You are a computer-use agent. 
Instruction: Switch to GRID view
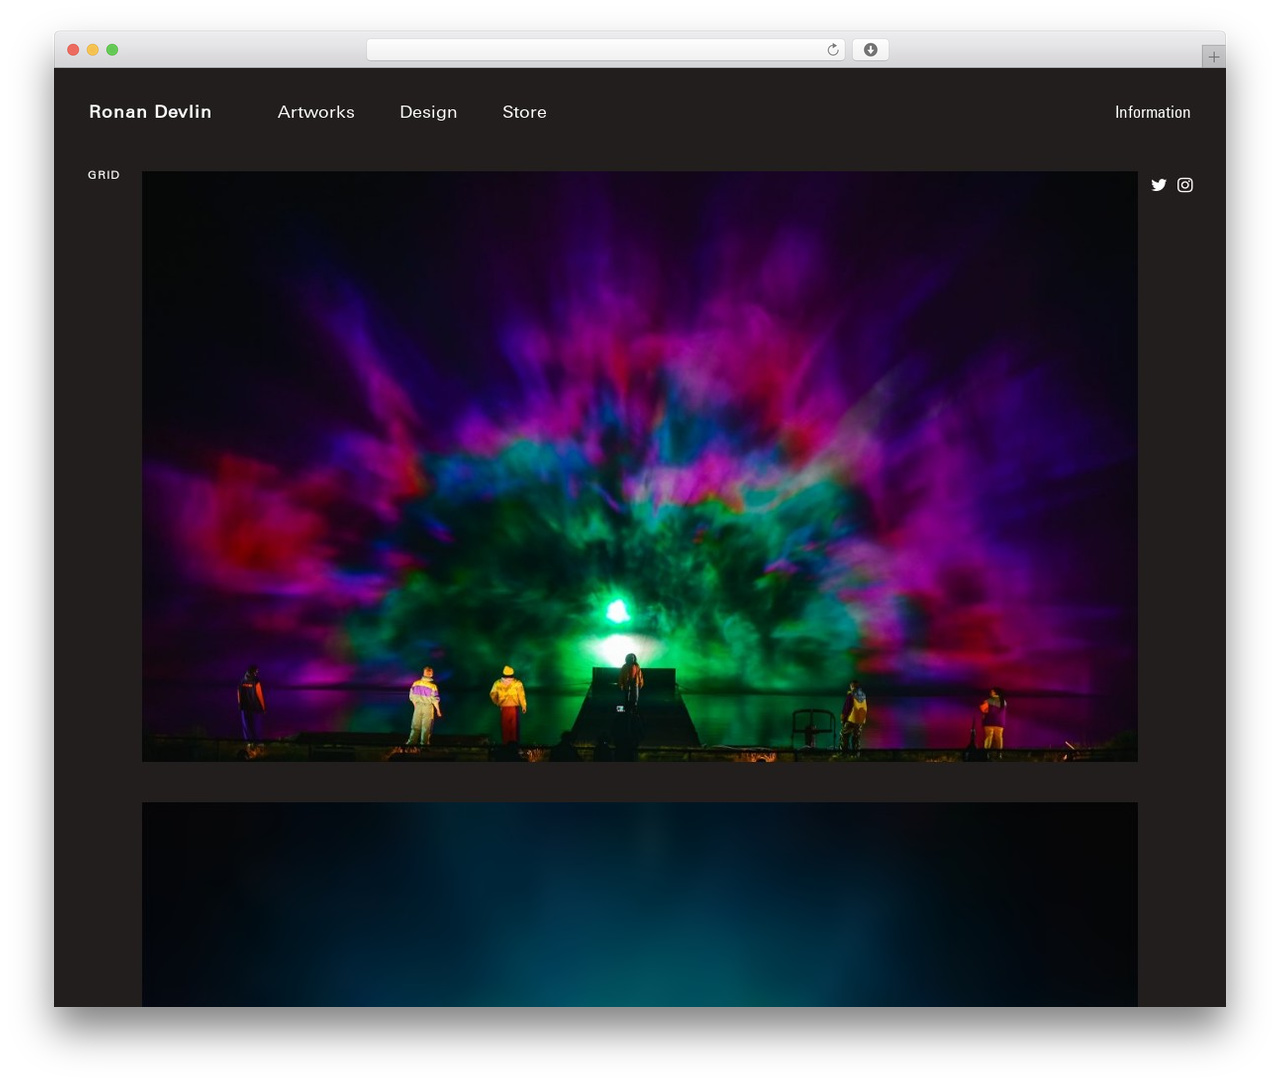coord(104,175)
